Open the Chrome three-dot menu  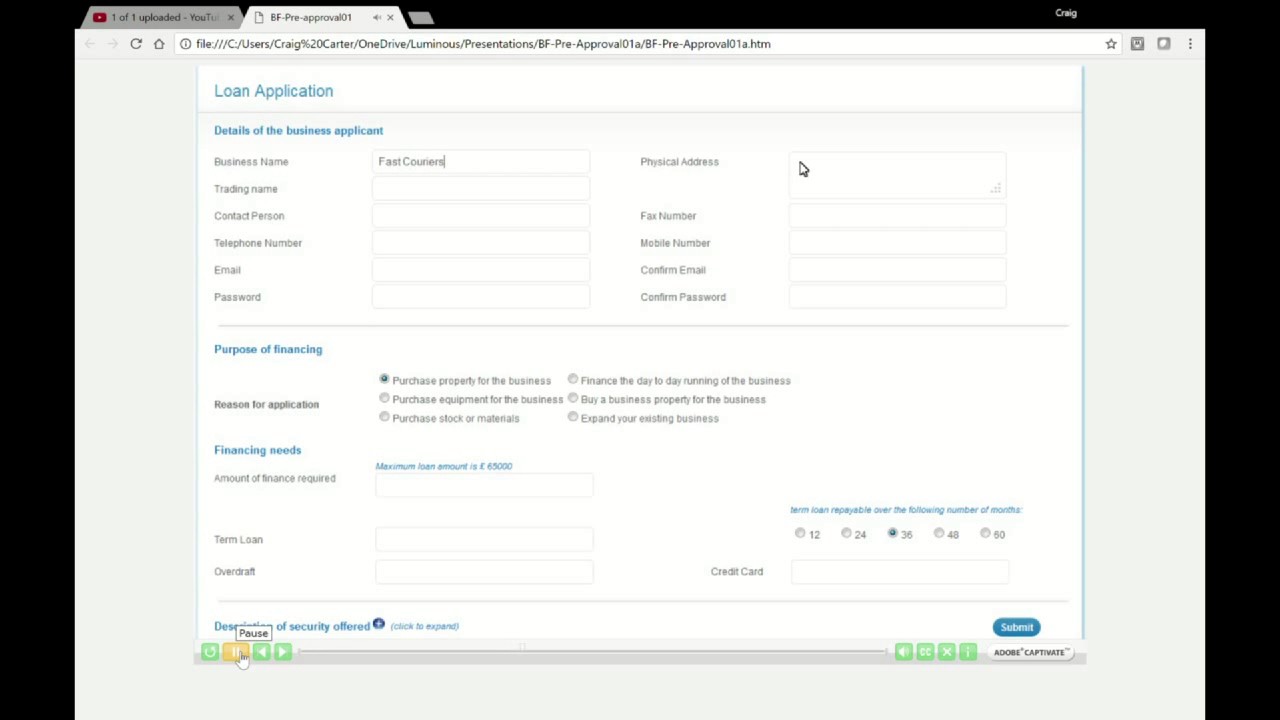pyautogui.click(x=1190, y=44)
